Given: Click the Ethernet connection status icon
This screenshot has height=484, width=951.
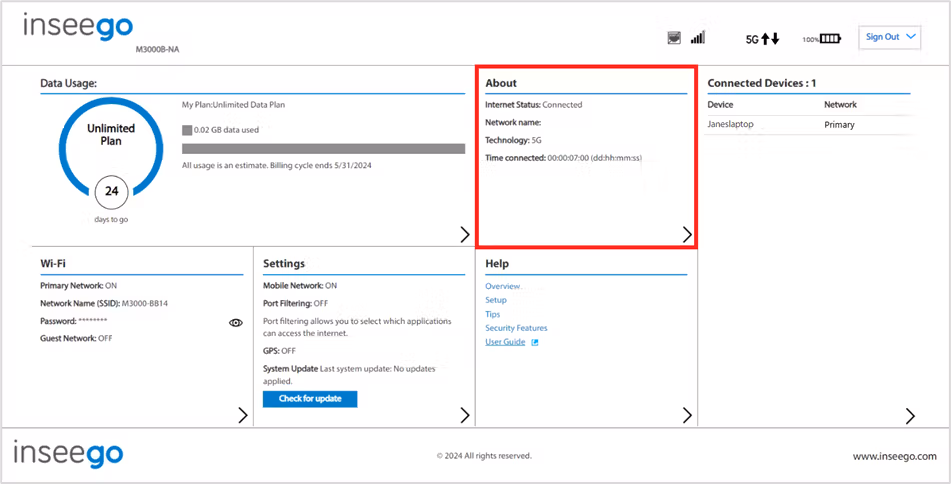Looking at the screenshot, I should click(x=674, y=38).
